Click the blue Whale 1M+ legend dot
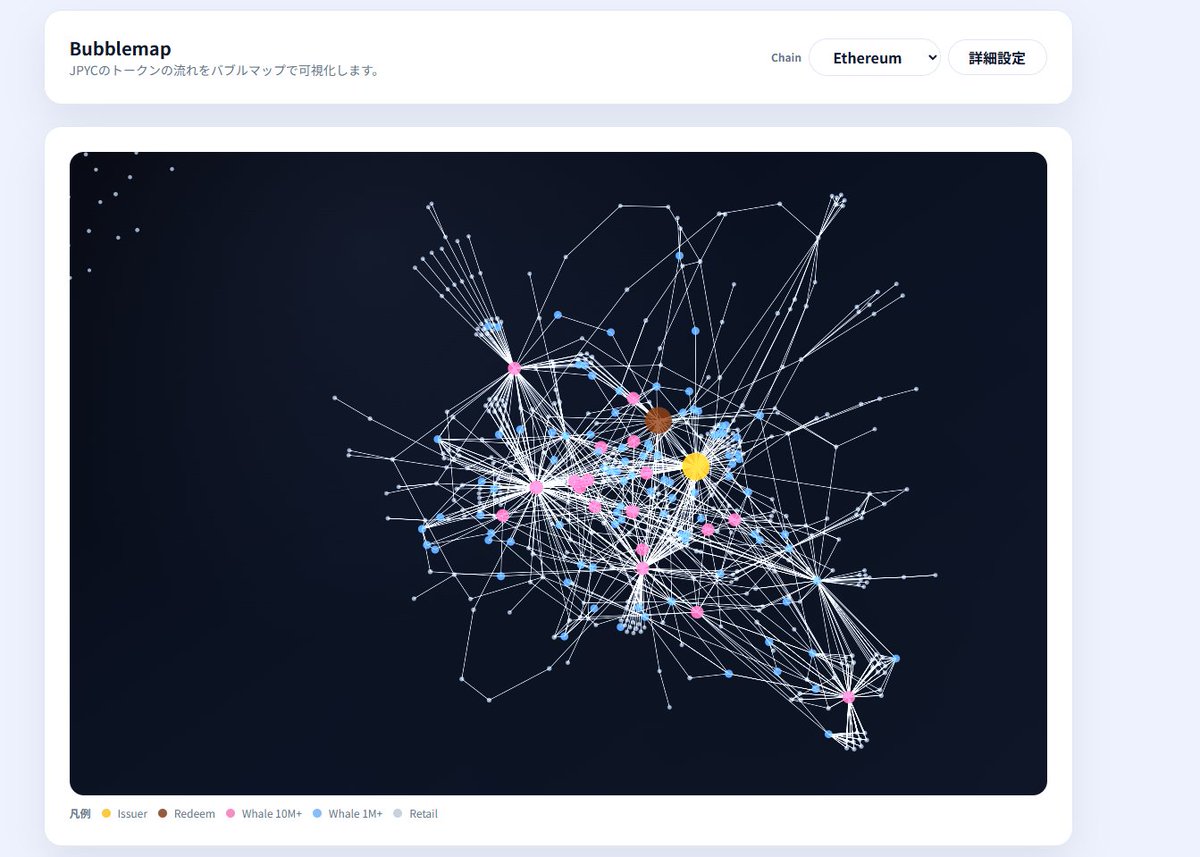 click(318, 814)
